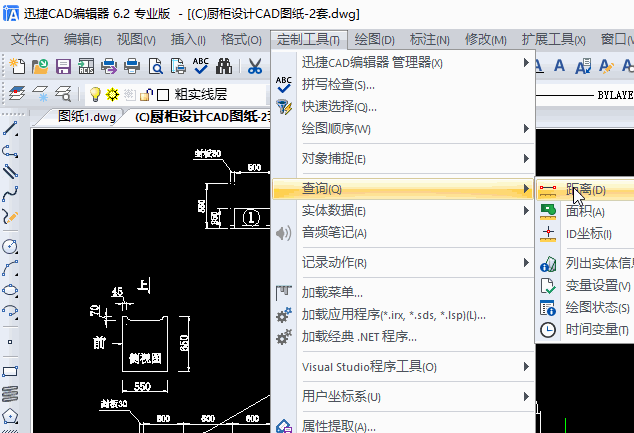Open the 扩展工具(X) menu
The height and width of the screenshot is (433, 634).
tap(553, 40)
